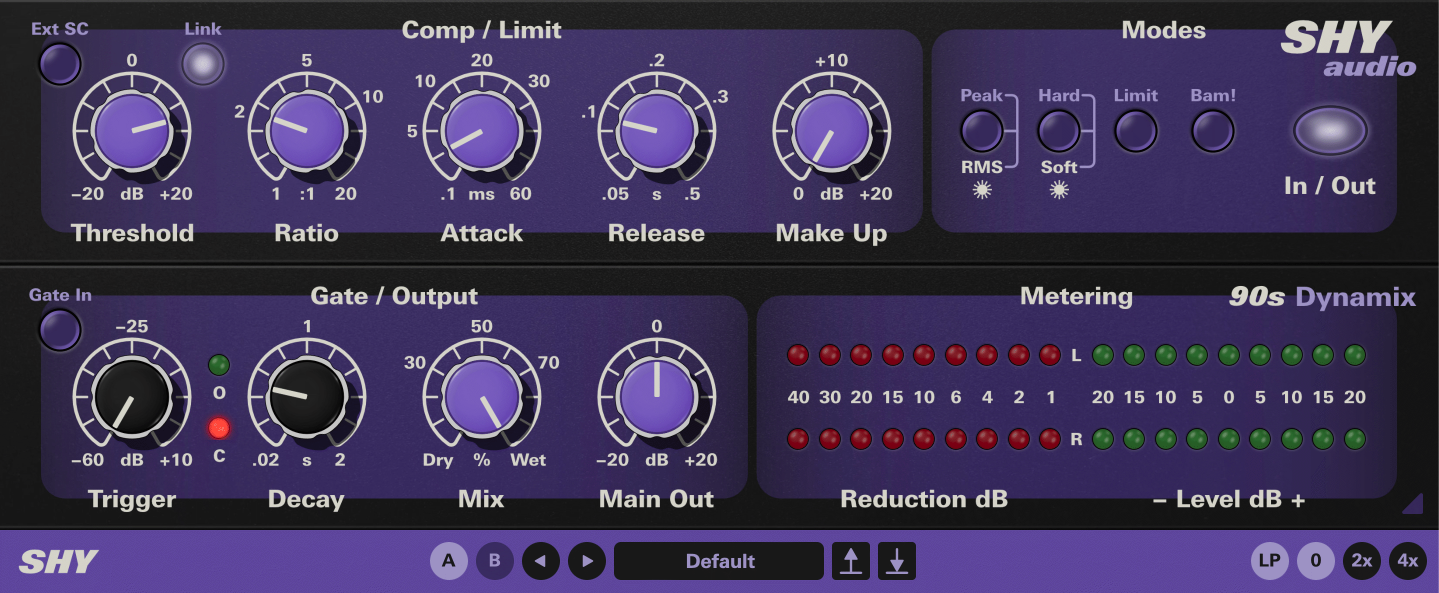The image size is (1439, 593).
Task: Click the Gate / Output section heading
Action: [394, 296]
